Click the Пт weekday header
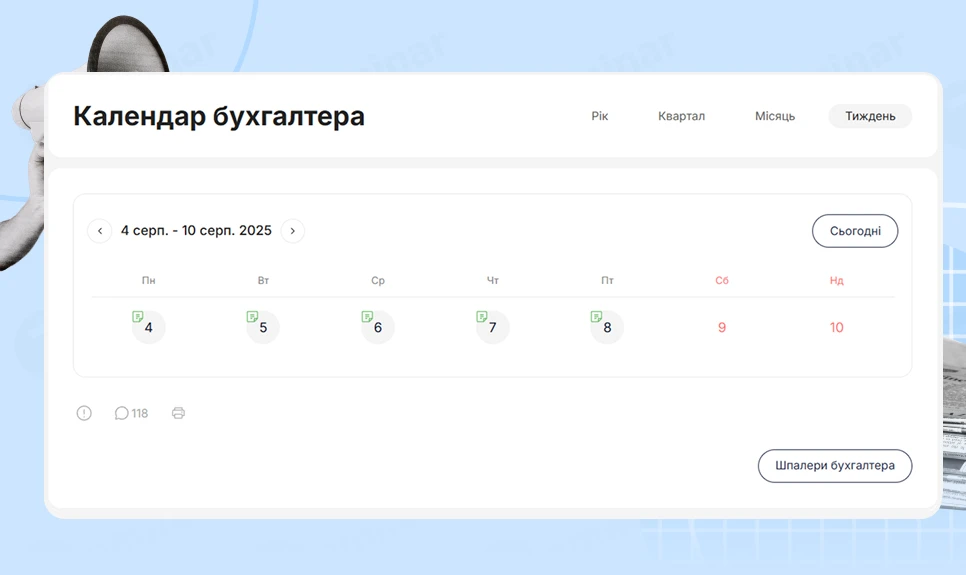The height and width of the screenshot is (575, 966). pyautogui.click(x=607, y=280)
